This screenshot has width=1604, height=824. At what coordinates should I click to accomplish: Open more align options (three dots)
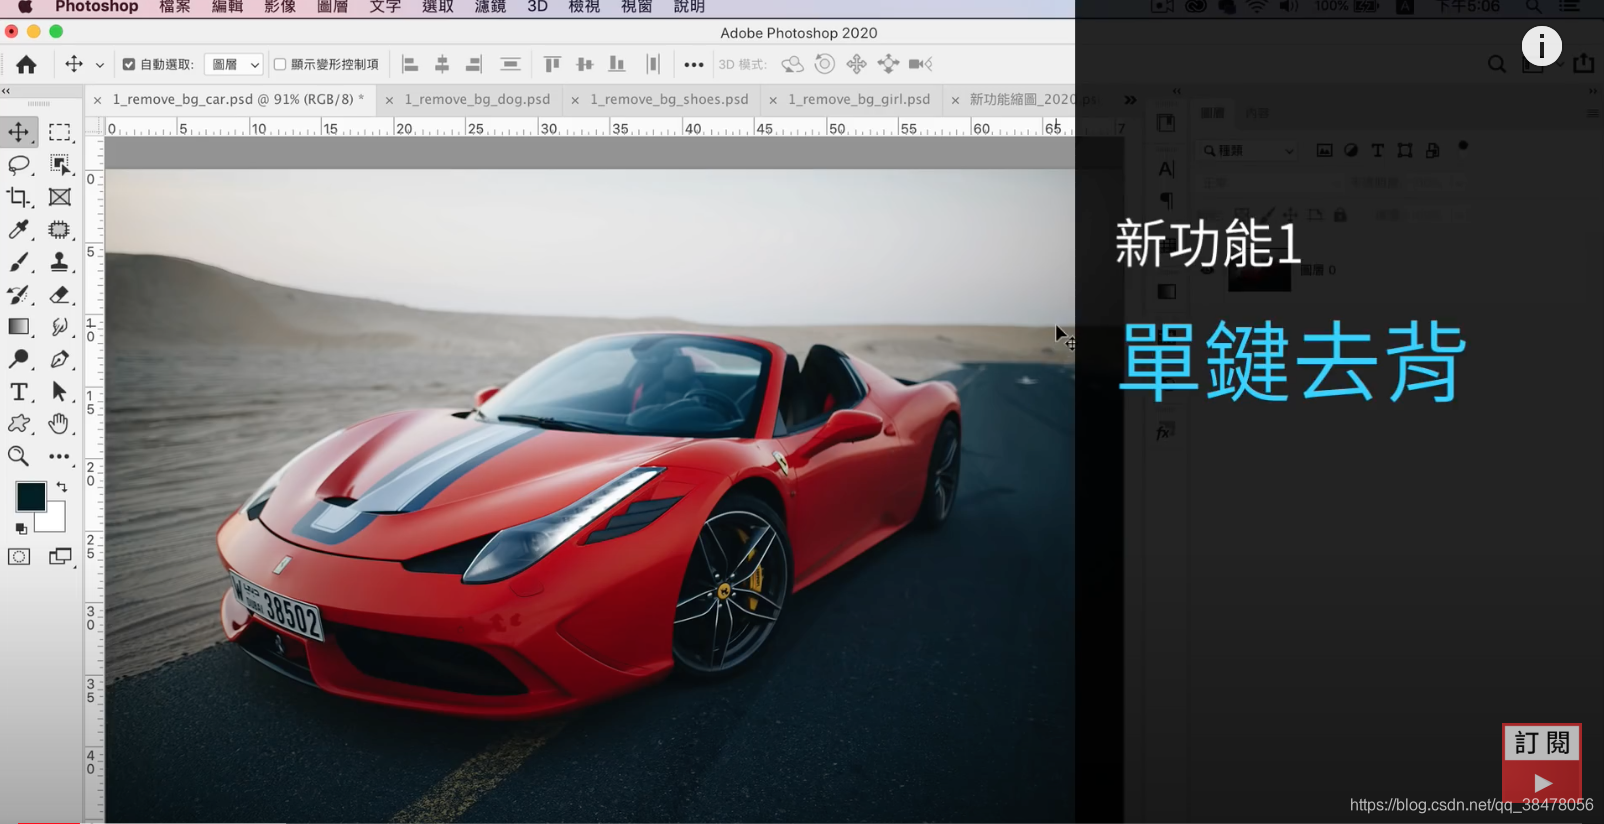(x=694, y=65)
